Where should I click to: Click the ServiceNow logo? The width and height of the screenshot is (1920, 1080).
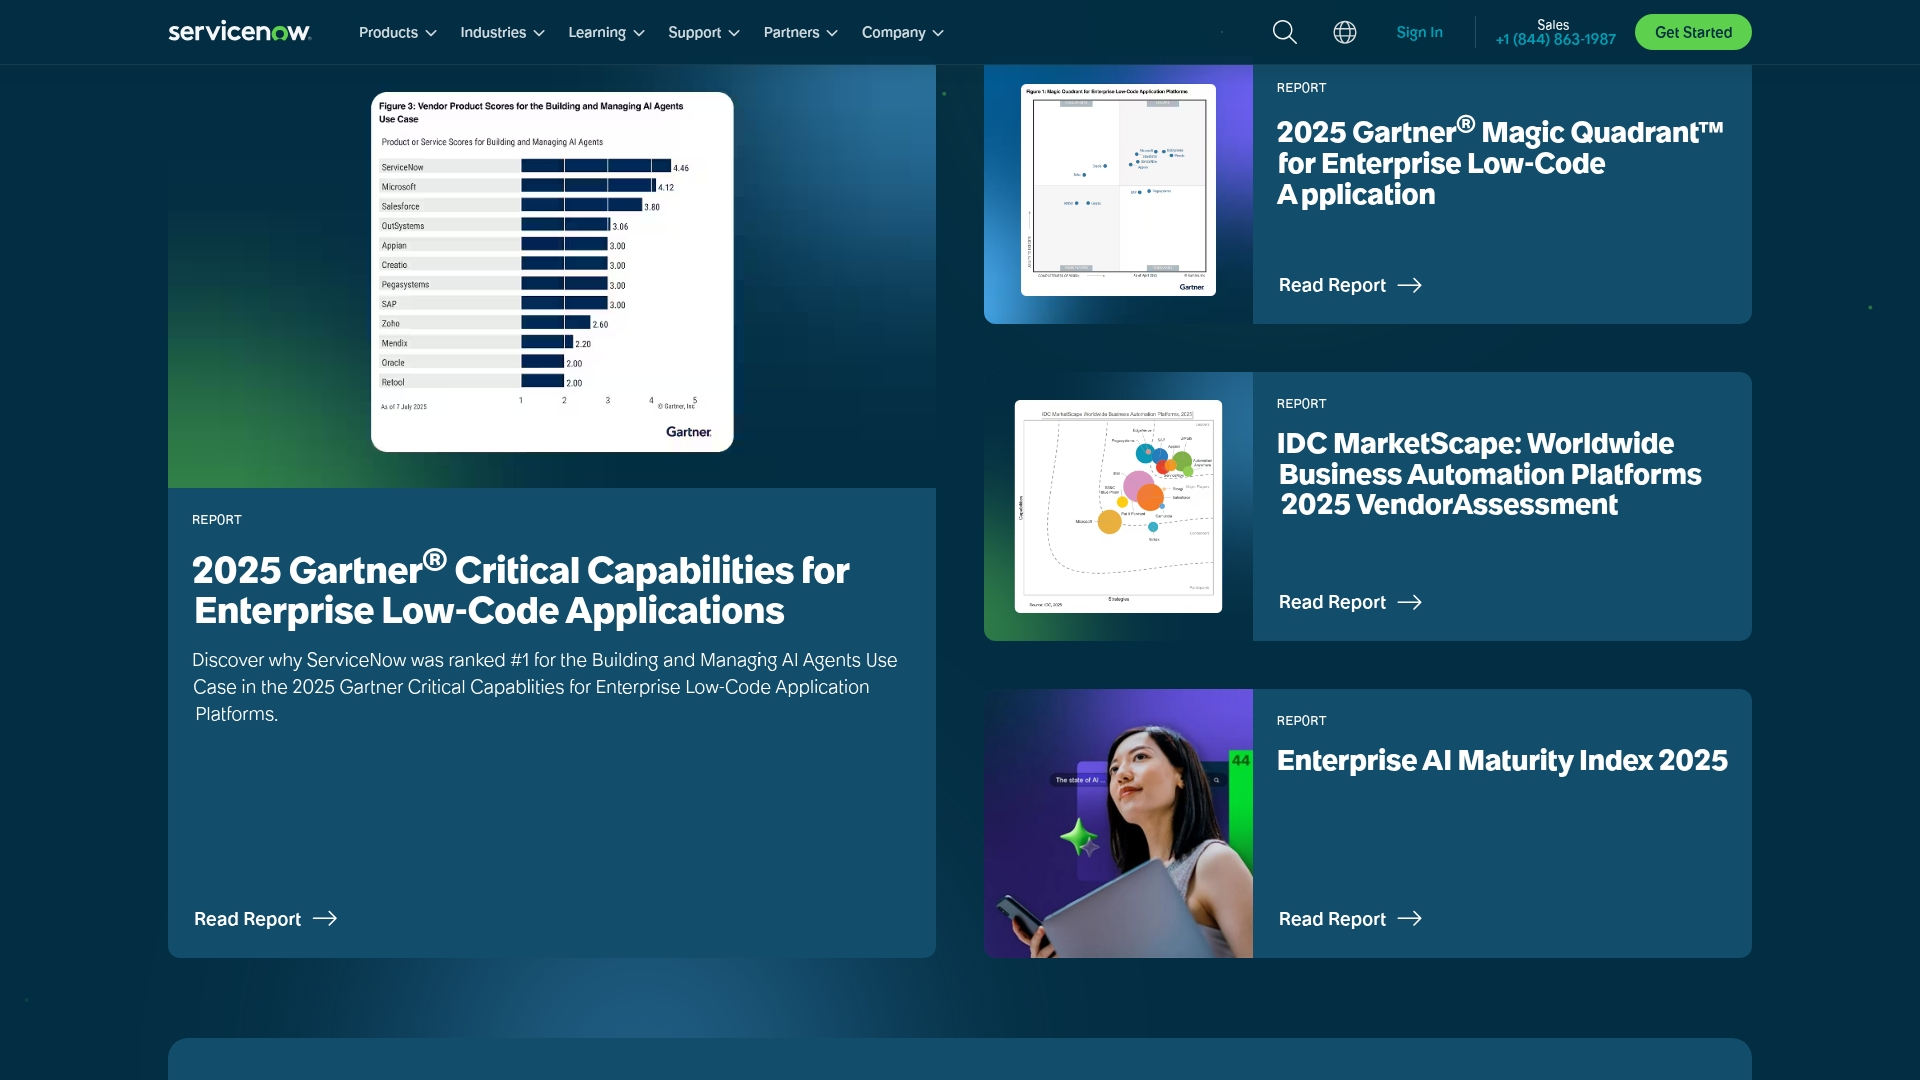[239, 31]
